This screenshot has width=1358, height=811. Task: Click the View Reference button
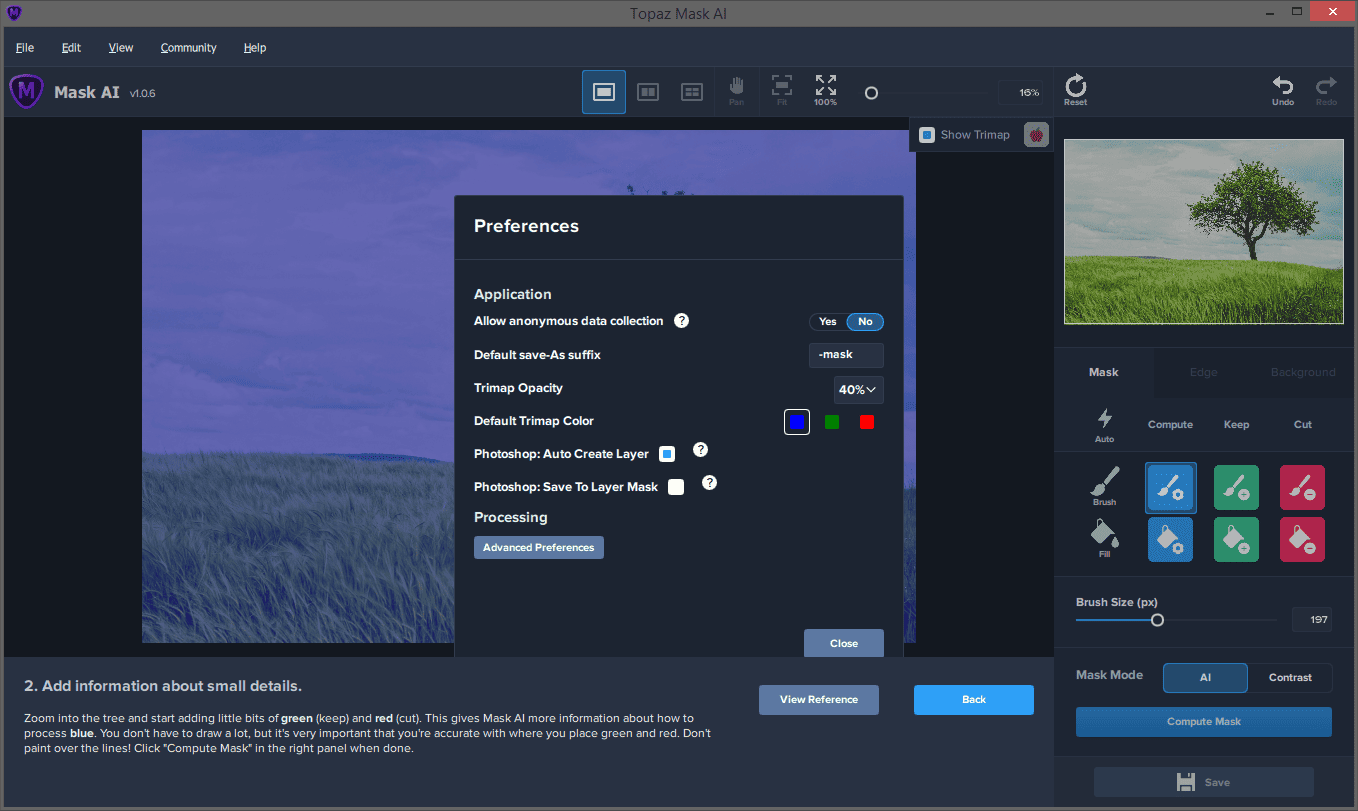coord(819,700)
